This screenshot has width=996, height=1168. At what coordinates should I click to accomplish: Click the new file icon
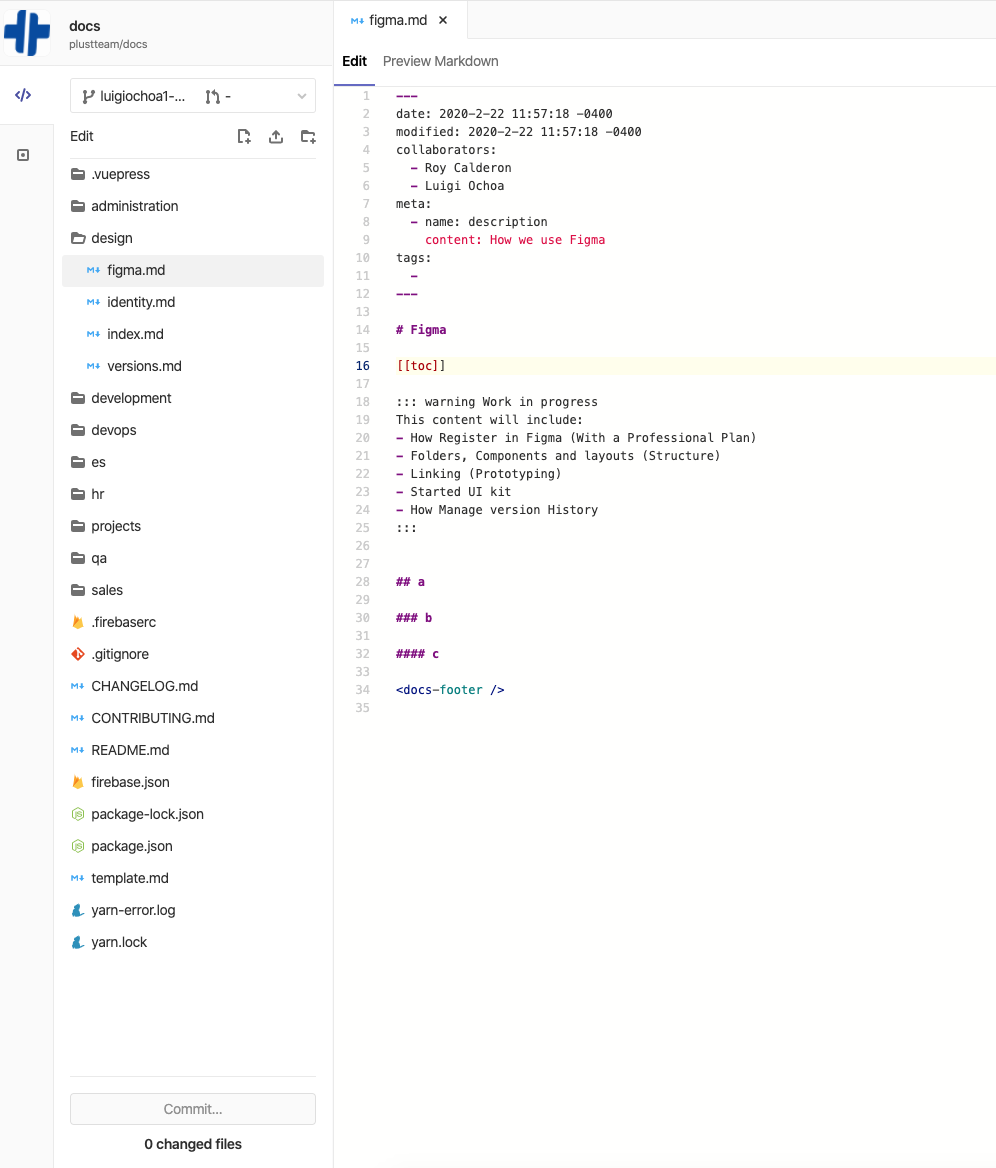pyautogui.click(x=244, y=137)
